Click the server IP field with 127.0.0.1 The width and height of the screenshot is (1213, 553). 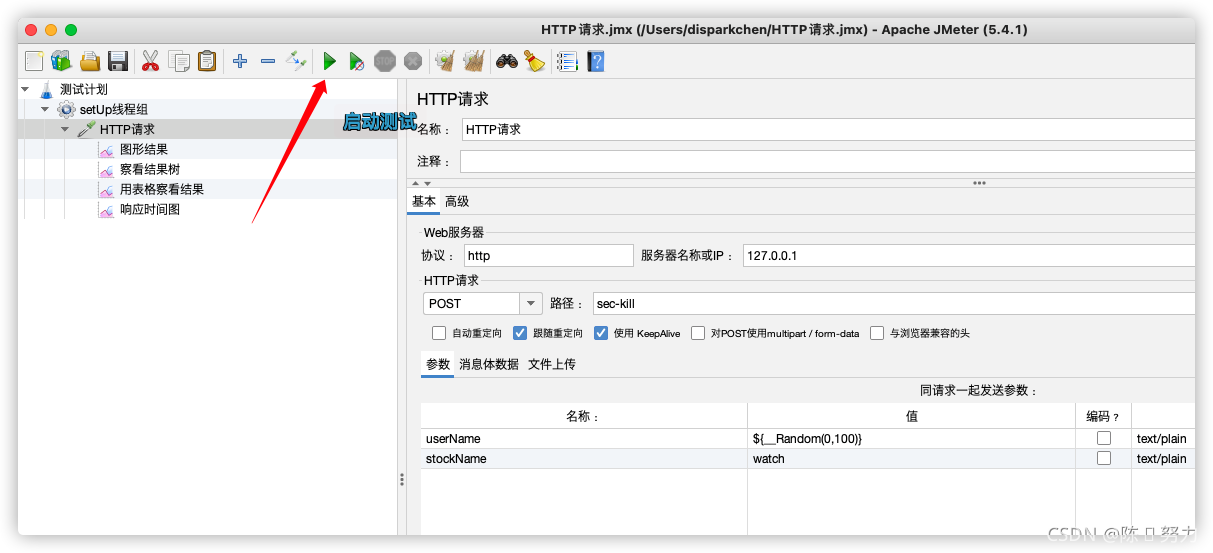969,255
